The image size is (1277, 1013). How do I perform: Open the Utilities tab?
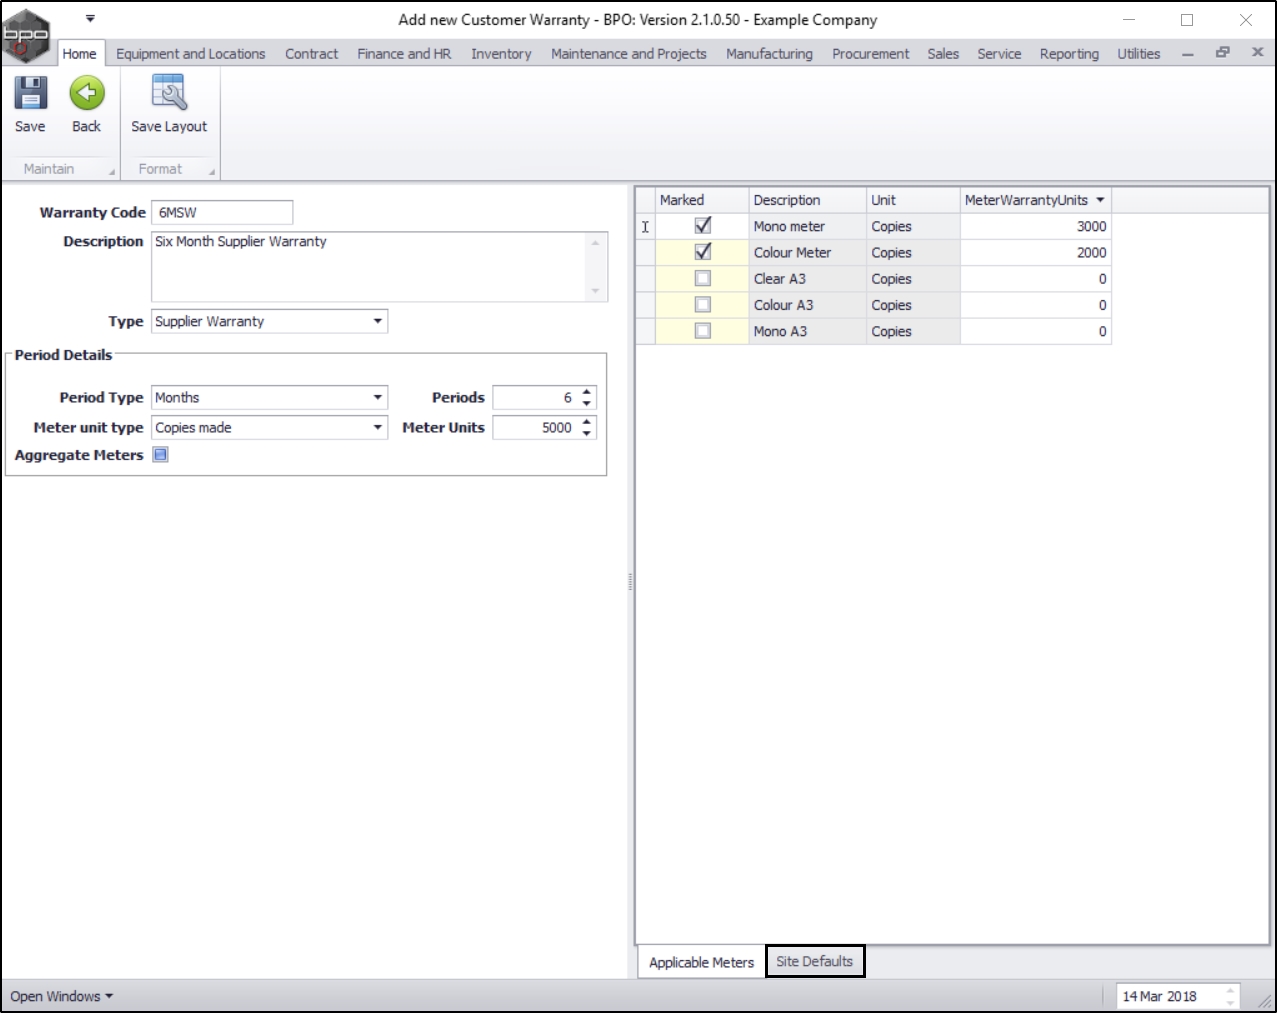(1139, 54)
